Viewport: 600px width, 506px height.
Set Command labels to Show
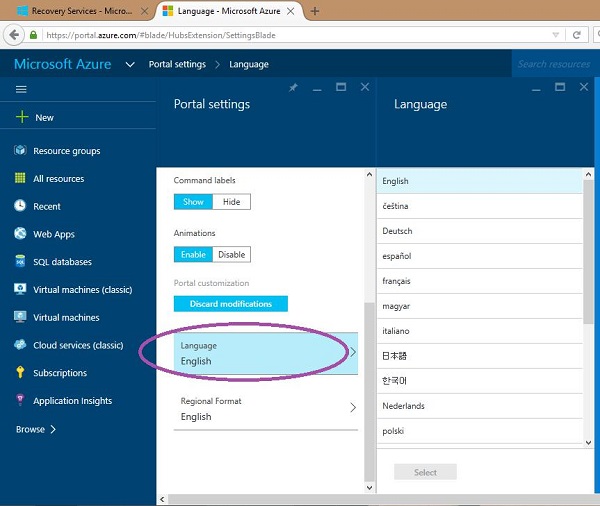(x=193, y=202)
